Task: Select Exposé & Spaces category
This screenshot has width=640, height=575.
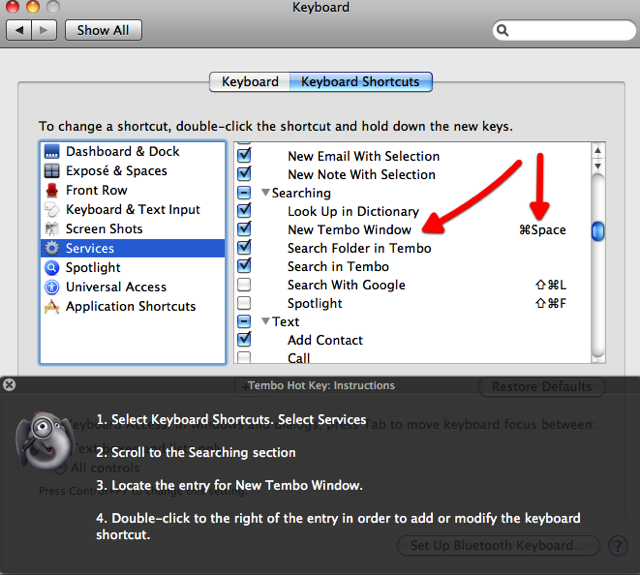Action: pyautogui.click(x=133, y=171)
